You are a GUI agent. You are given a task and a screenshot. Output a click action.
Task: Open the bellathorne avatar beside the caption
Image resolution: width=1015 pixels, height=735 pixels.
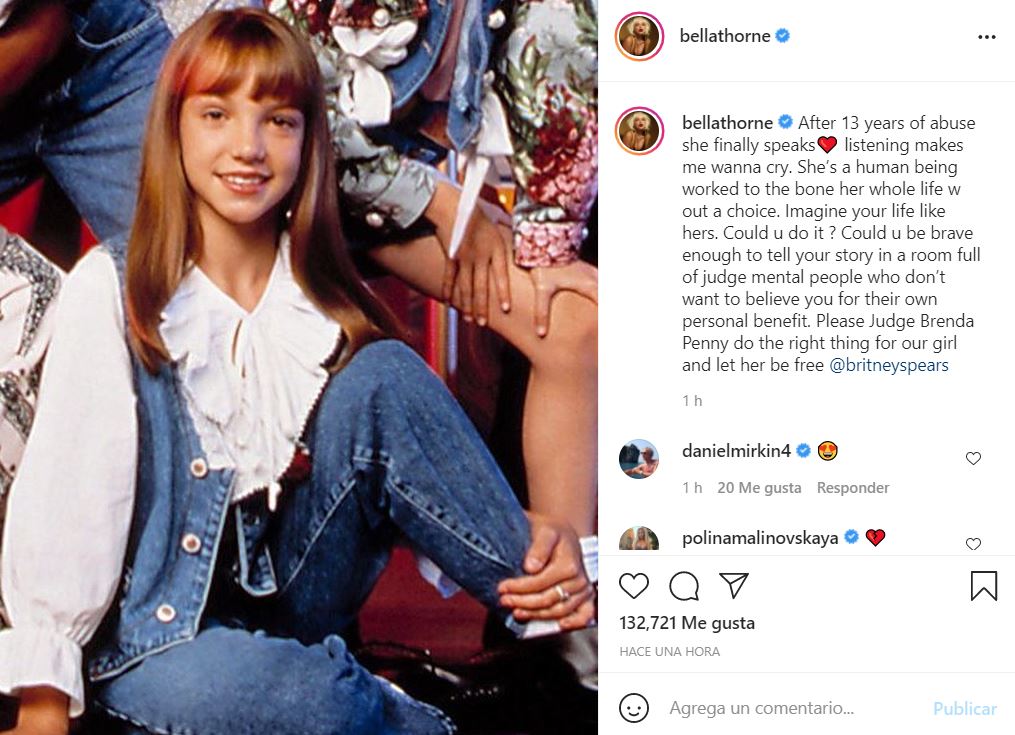639,131
